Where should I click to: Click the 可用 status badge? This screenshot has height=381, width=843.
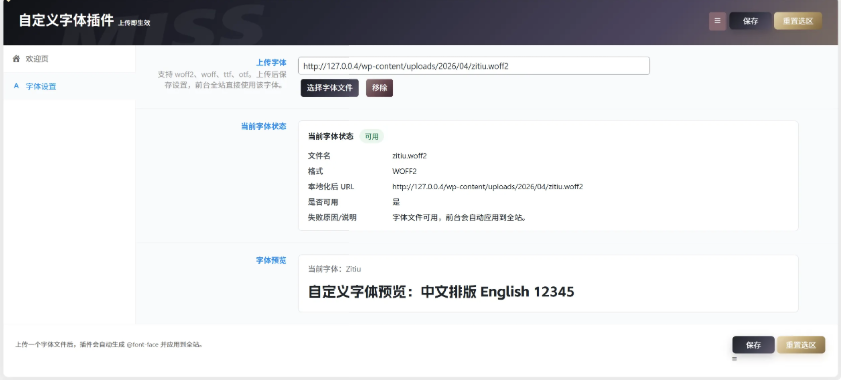coord(372,136)
